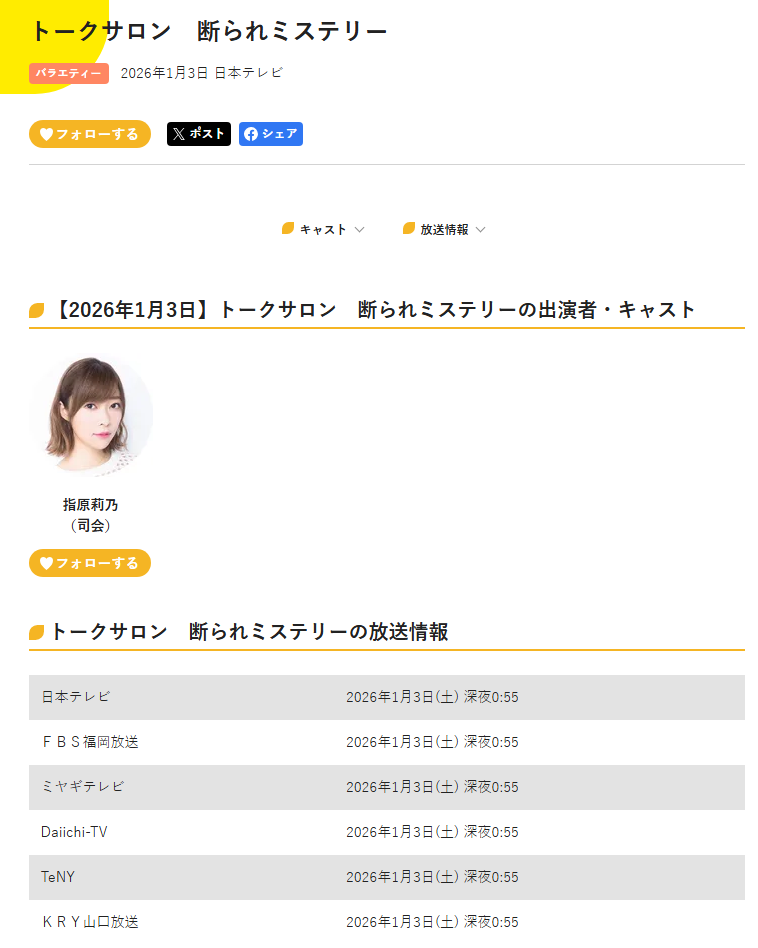Jump to the キャスト section via its nav label
The image size is (758, 948).
click(x=323, y=230)
